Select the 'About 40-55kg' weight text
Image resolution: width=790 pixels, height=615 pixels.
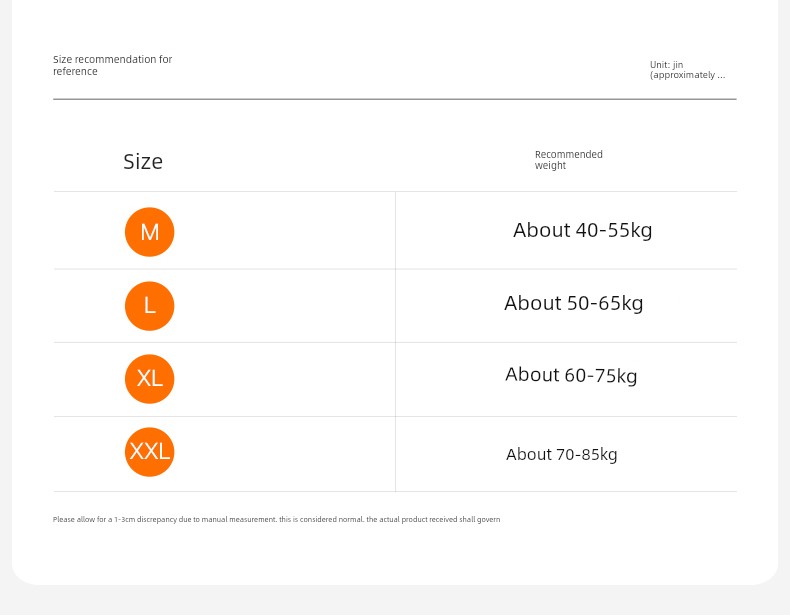[x=582, y=231]
